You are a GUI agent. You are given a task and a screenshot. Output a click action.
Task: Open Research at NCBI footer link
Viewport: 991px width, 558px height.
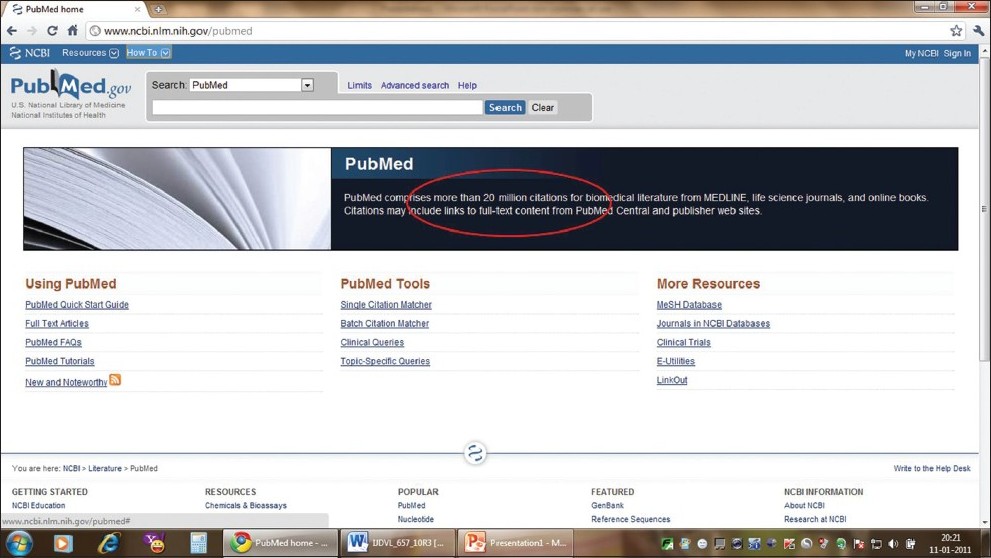[x=815, y=519]
